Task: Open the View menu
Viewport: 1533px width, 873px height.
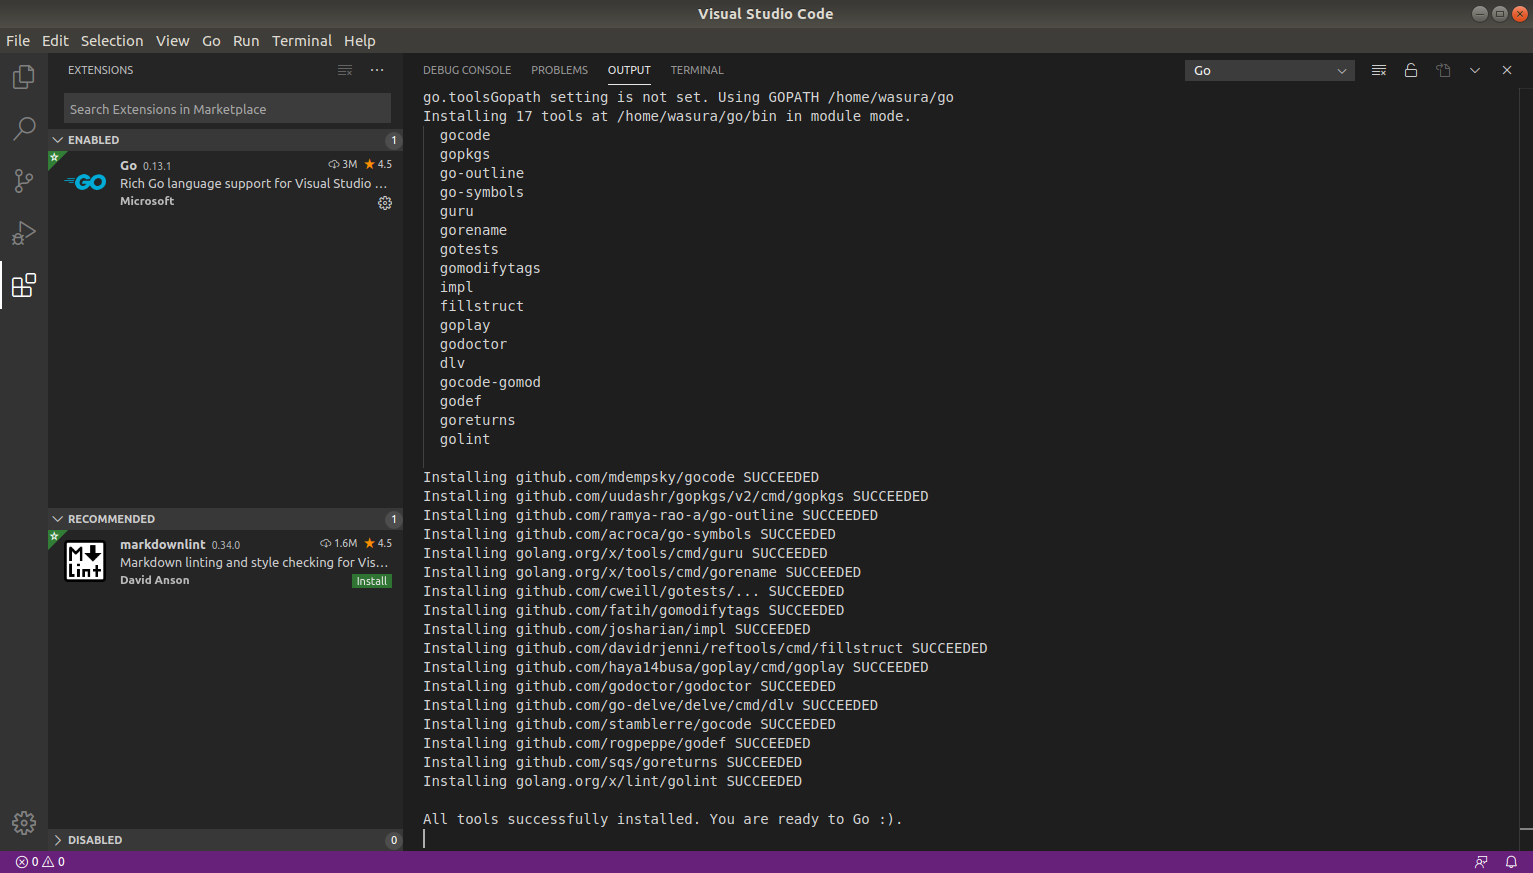Action: click(x=172, y=41)
